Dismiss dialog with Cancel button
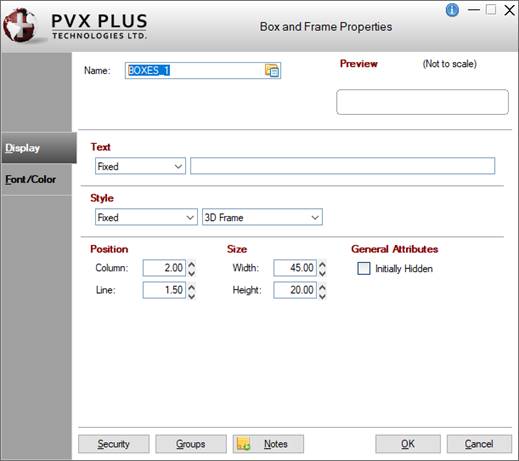519x461 pixels. [x=479, y=444]
